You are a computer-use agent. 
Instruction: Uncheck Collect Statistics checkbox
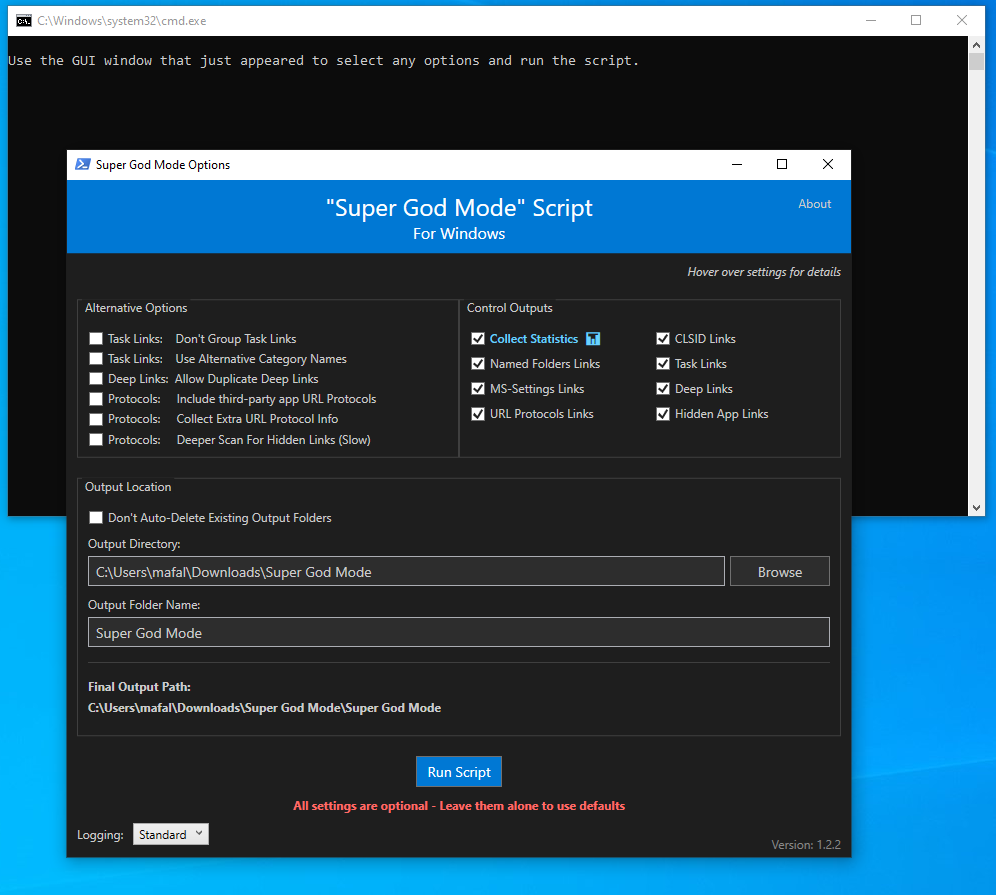[478, 339]
